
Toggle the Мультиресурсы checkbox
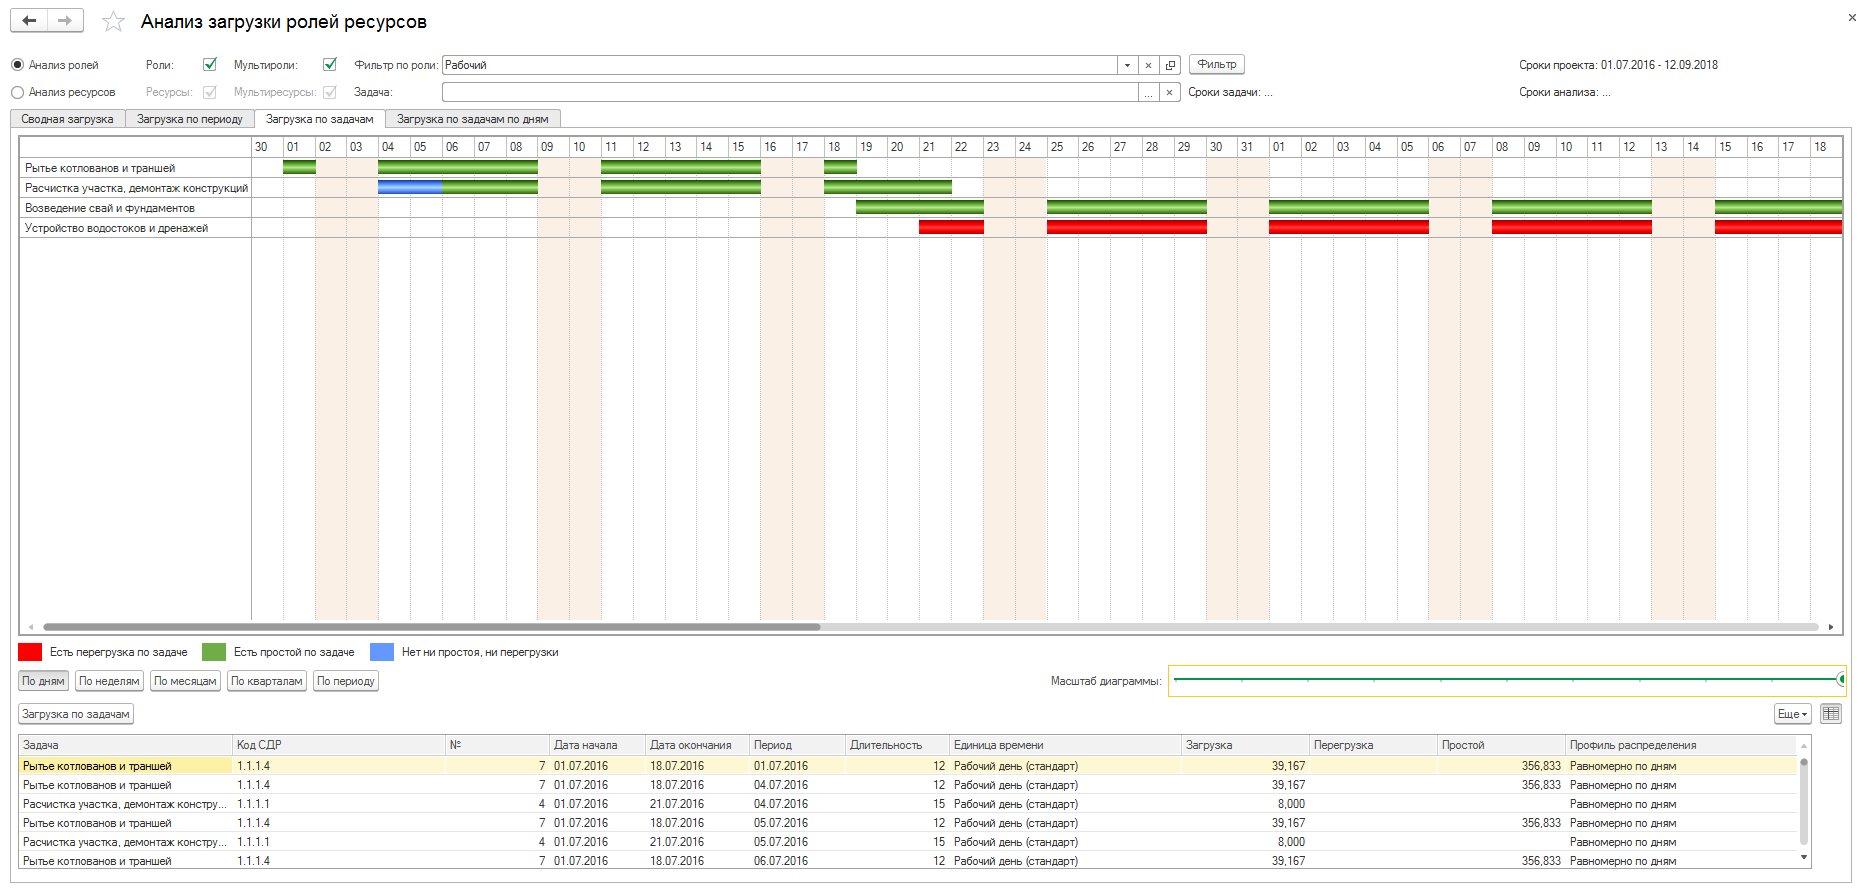pos(330,92)
